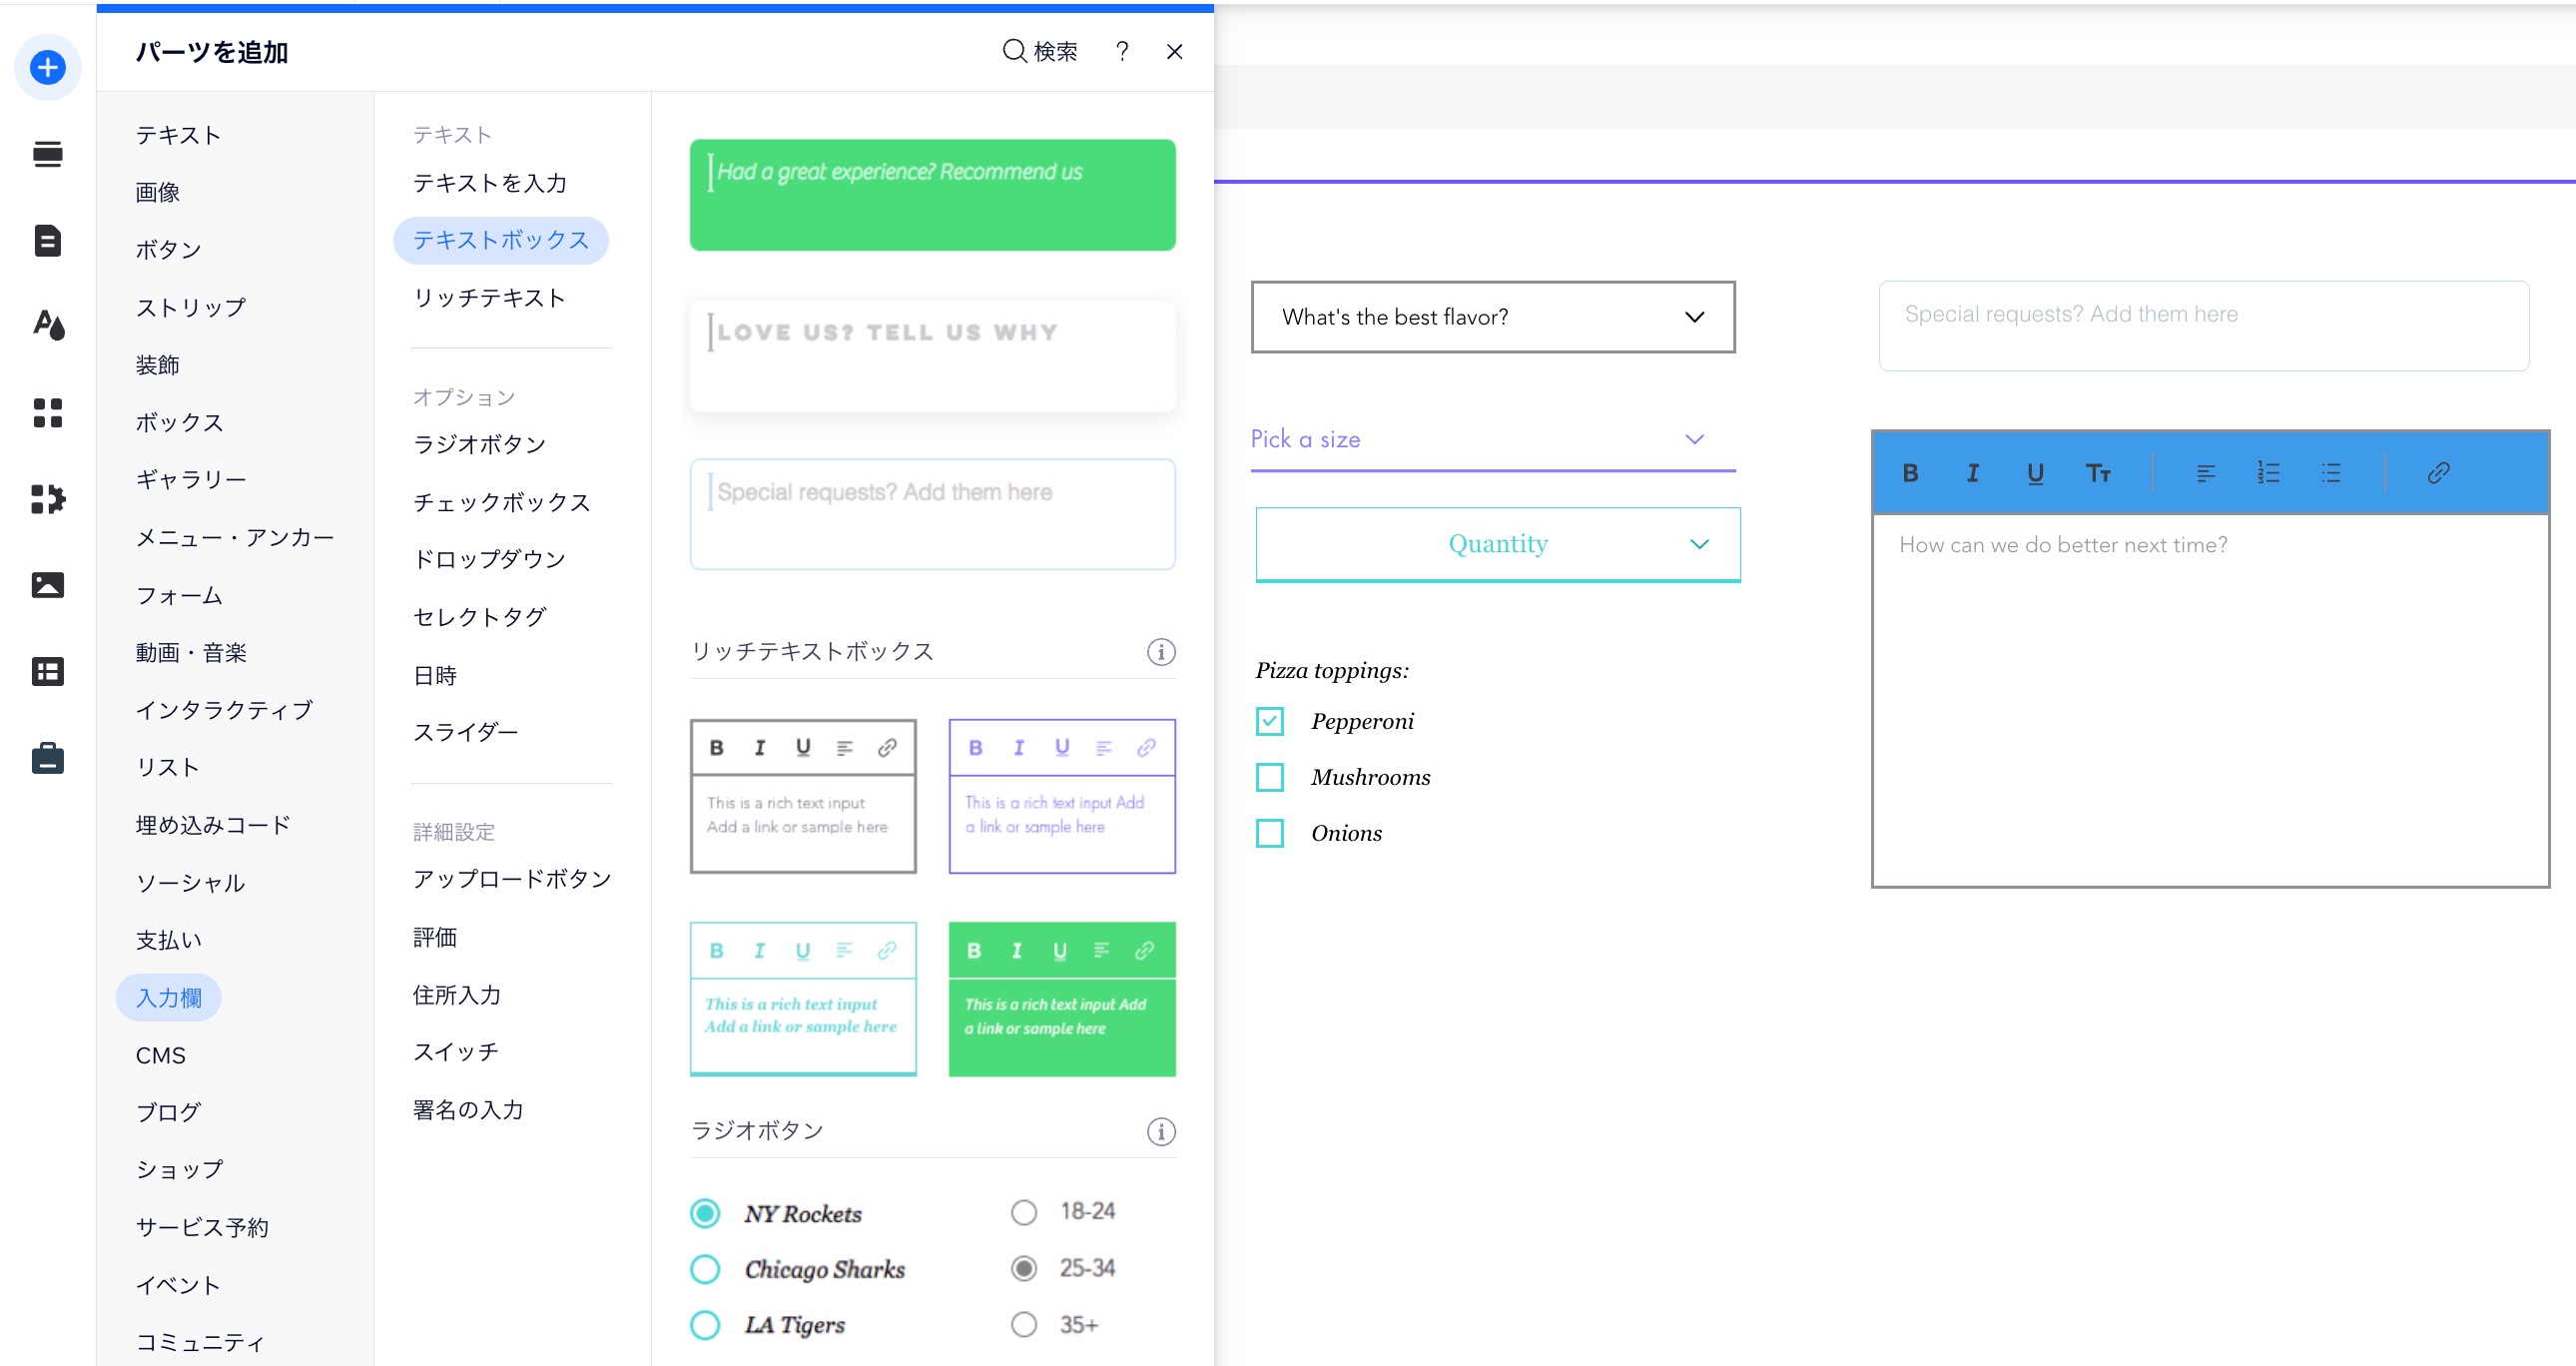Open the Quantity dropdown
The width and height of the screenshot is (2576, 1366).
(x=1497, y=544)
